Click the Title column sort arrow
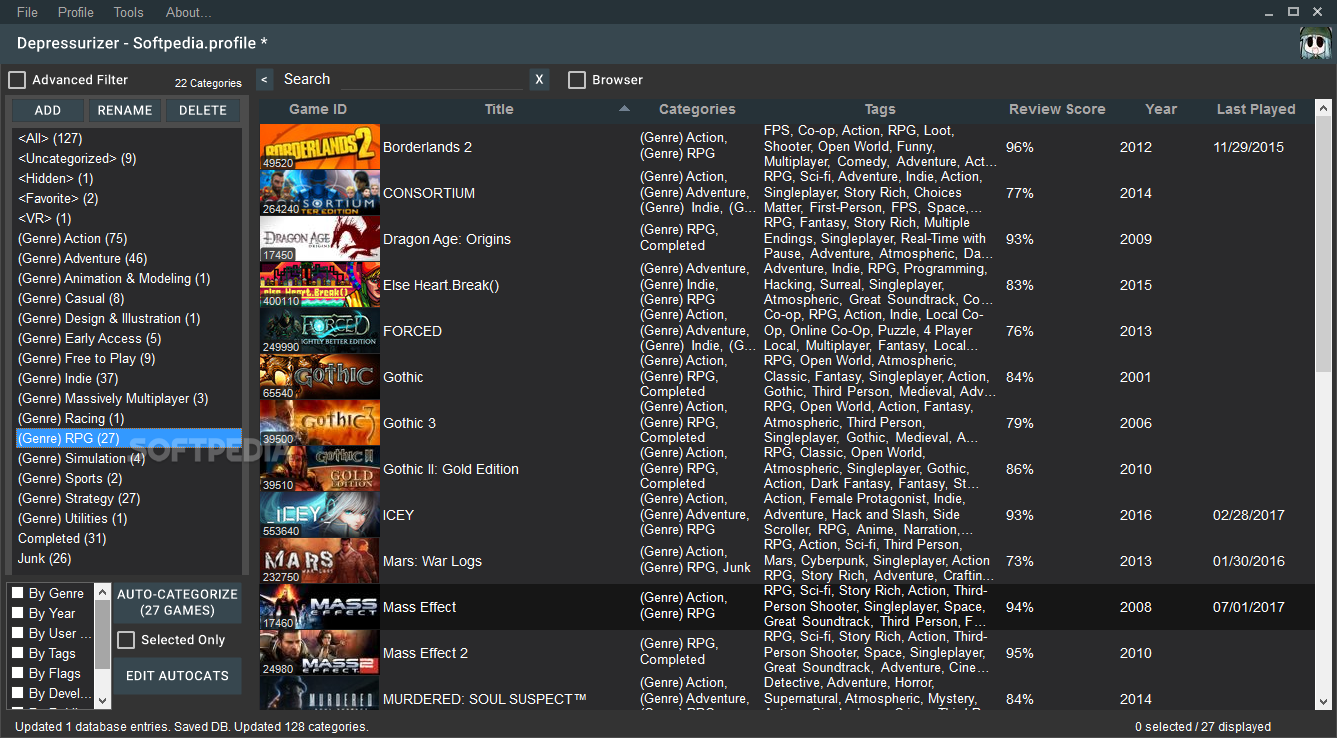The height and width of the screenshot is (738, 1337). tap(624, 108)
